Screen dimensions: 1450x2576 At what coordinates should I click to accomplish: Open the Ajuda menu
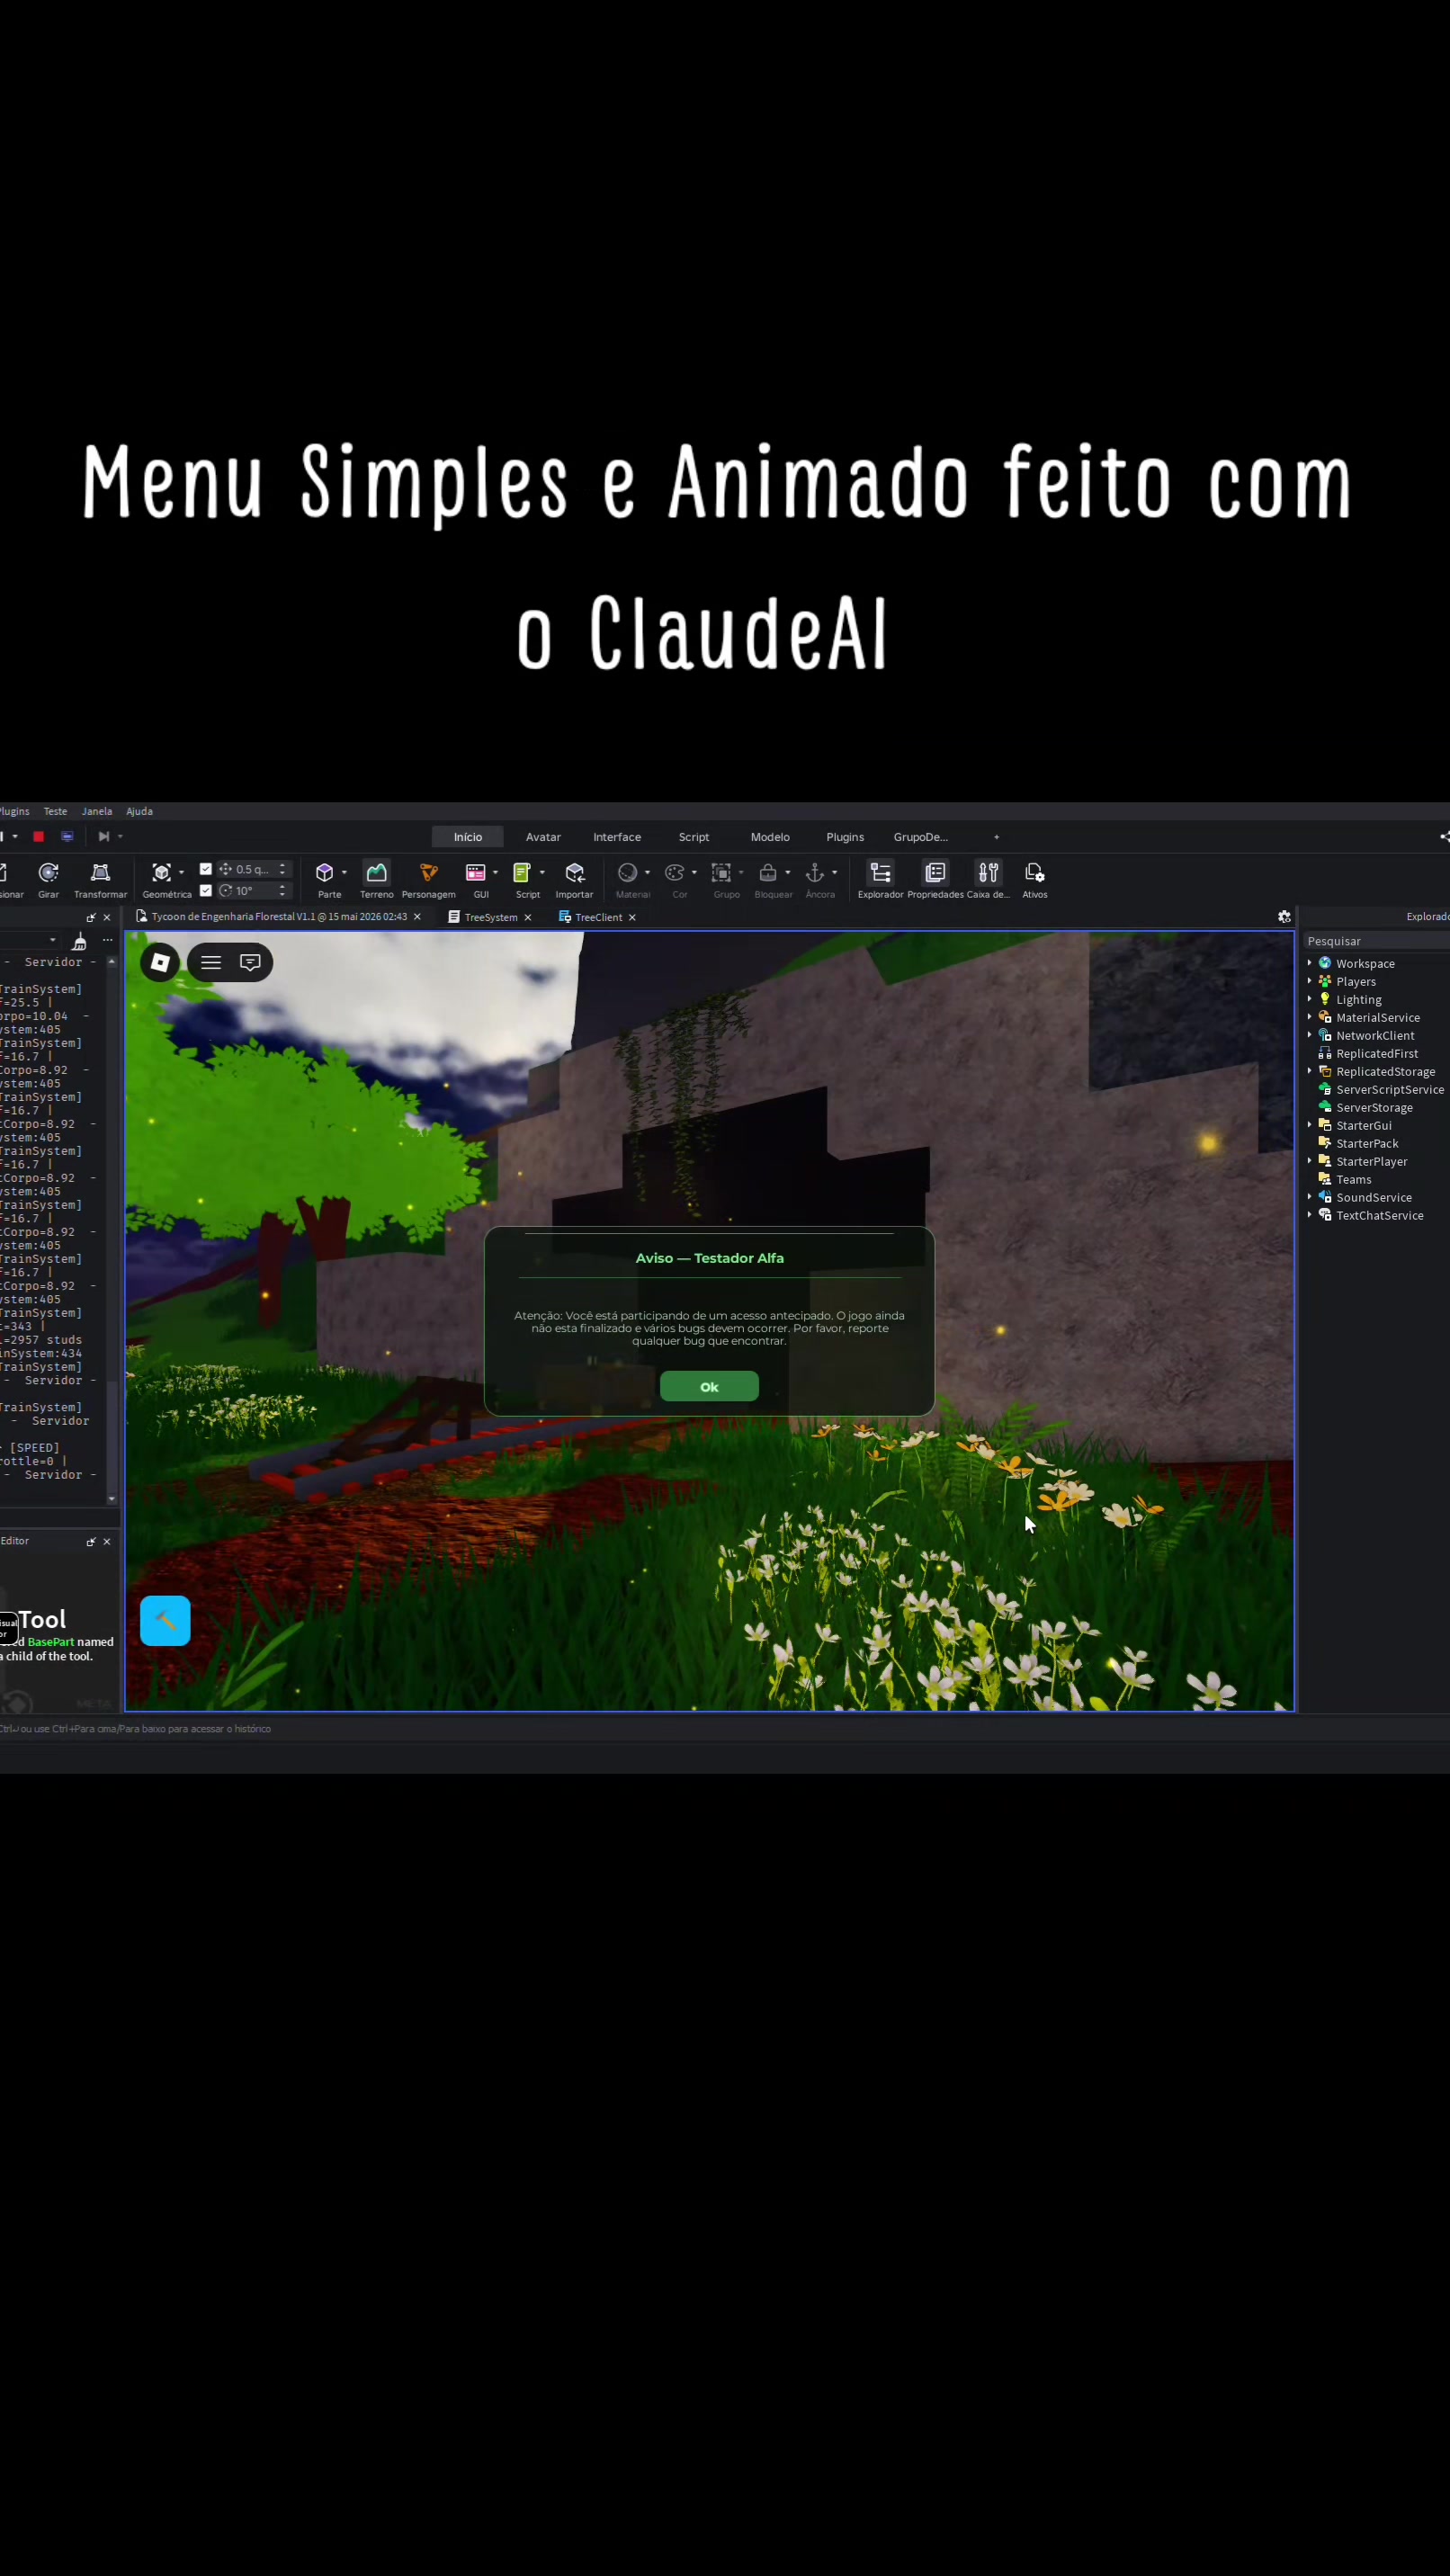point(139,811)
